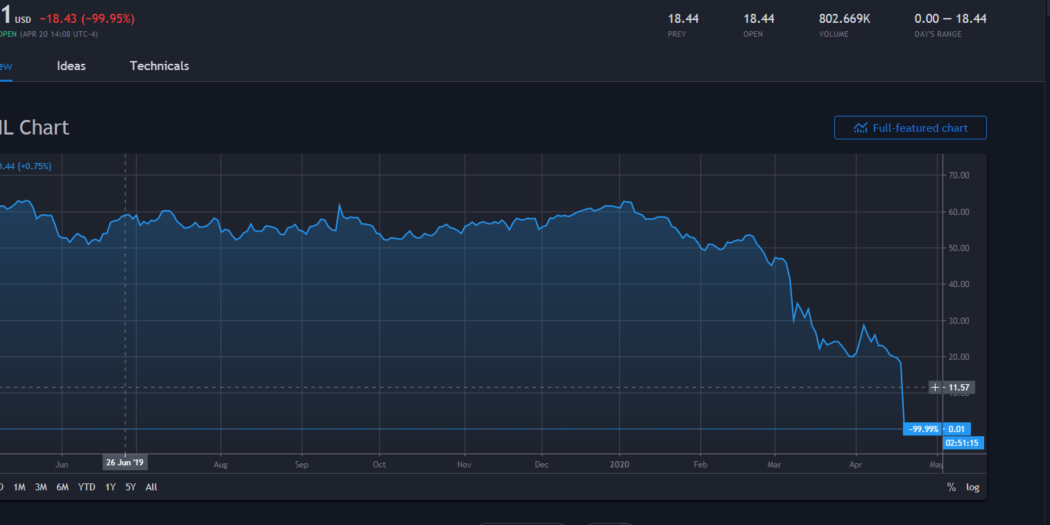Select the YTD time range

(86, 487)
